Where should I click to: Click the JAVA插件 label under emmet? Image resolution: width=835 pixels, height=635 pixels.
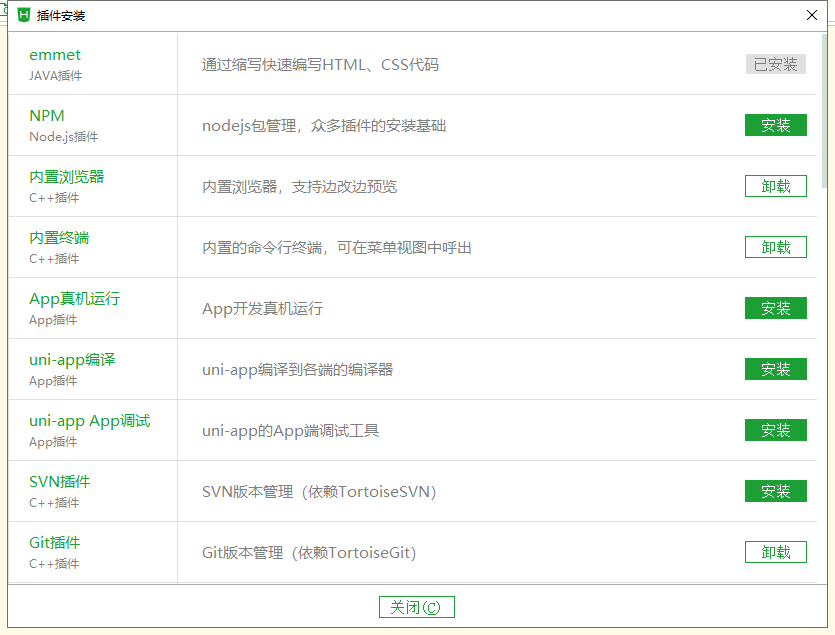pos(55,76)
